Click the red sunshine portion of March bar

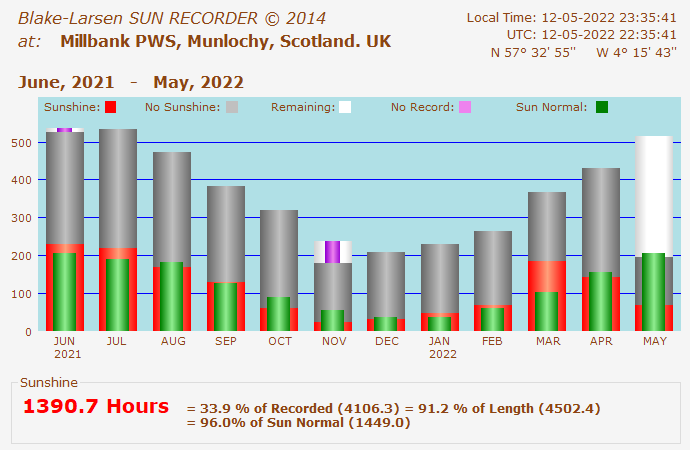[x=547, y=276]
